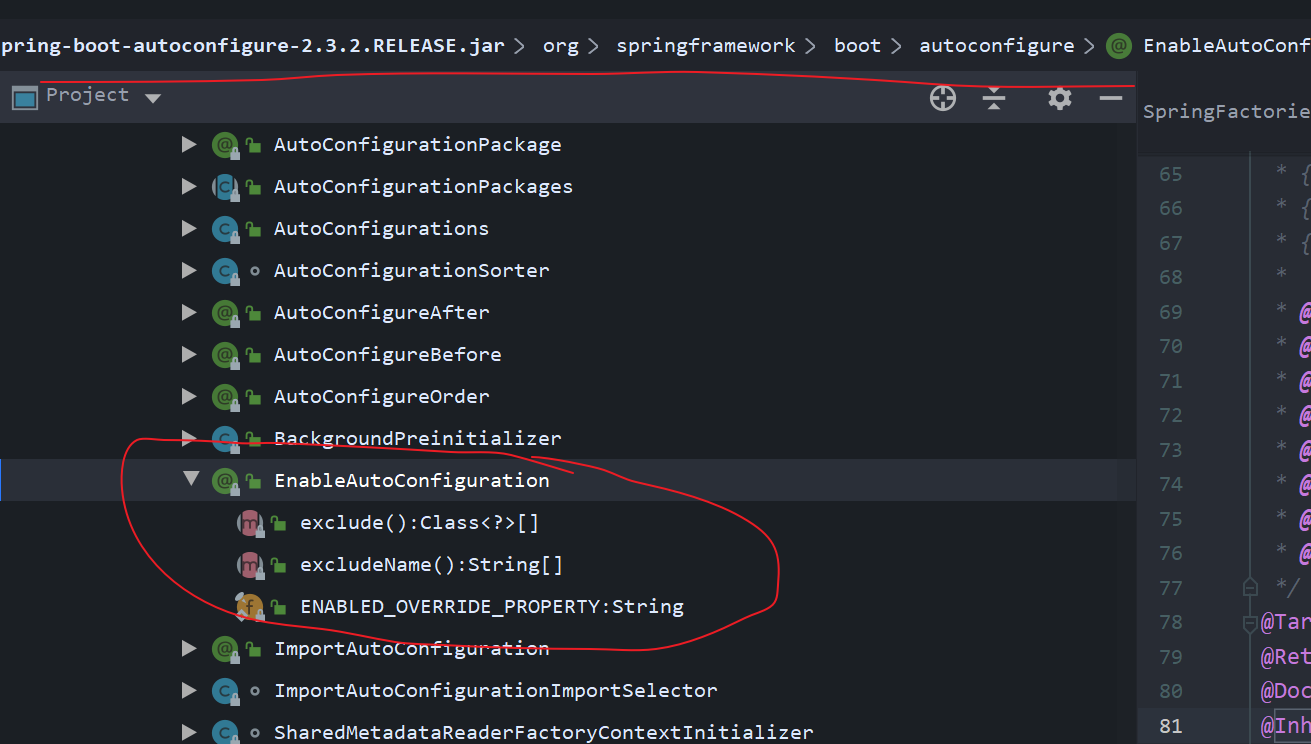The image size is (1311, 744).
Task: Expand the AutoConfigureAfter node
Action: point(188,313)
